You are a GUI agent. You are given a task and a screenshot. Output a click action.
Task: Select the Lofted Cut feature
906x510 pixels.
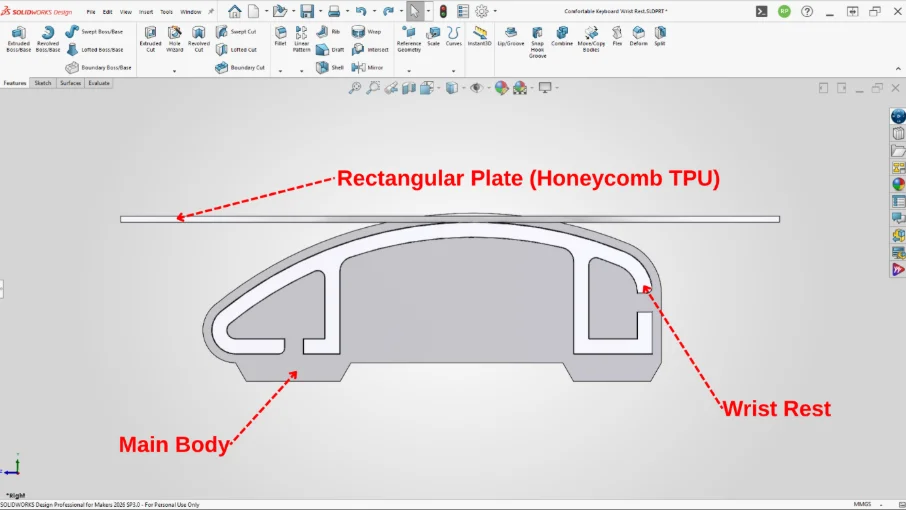(236, 50)
